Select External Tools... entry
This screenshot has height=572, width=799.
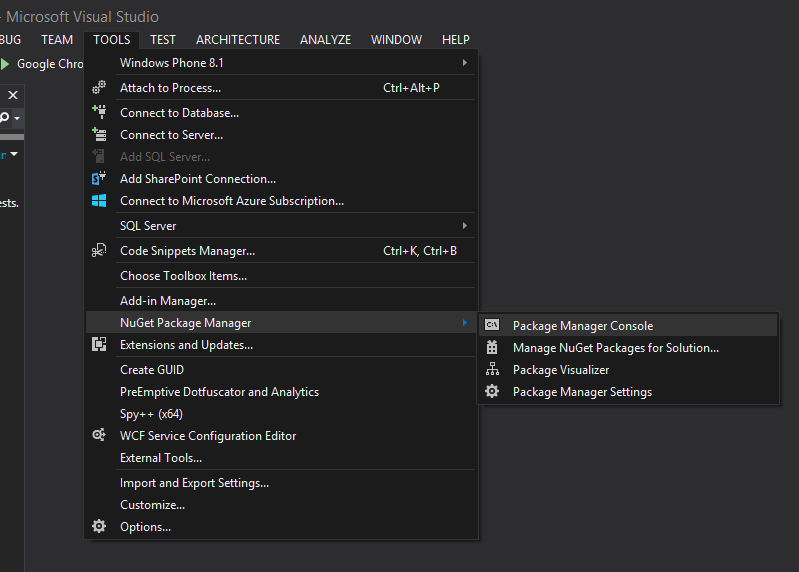pos(281,458)
